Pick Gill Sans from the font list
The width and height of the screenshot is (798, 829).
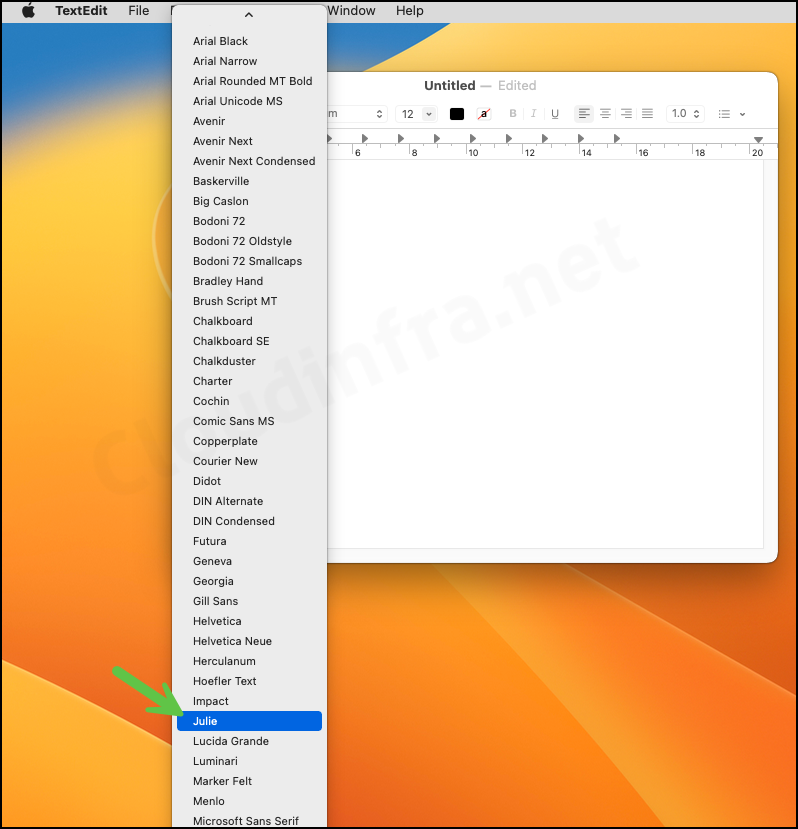[x=249, y=602]
